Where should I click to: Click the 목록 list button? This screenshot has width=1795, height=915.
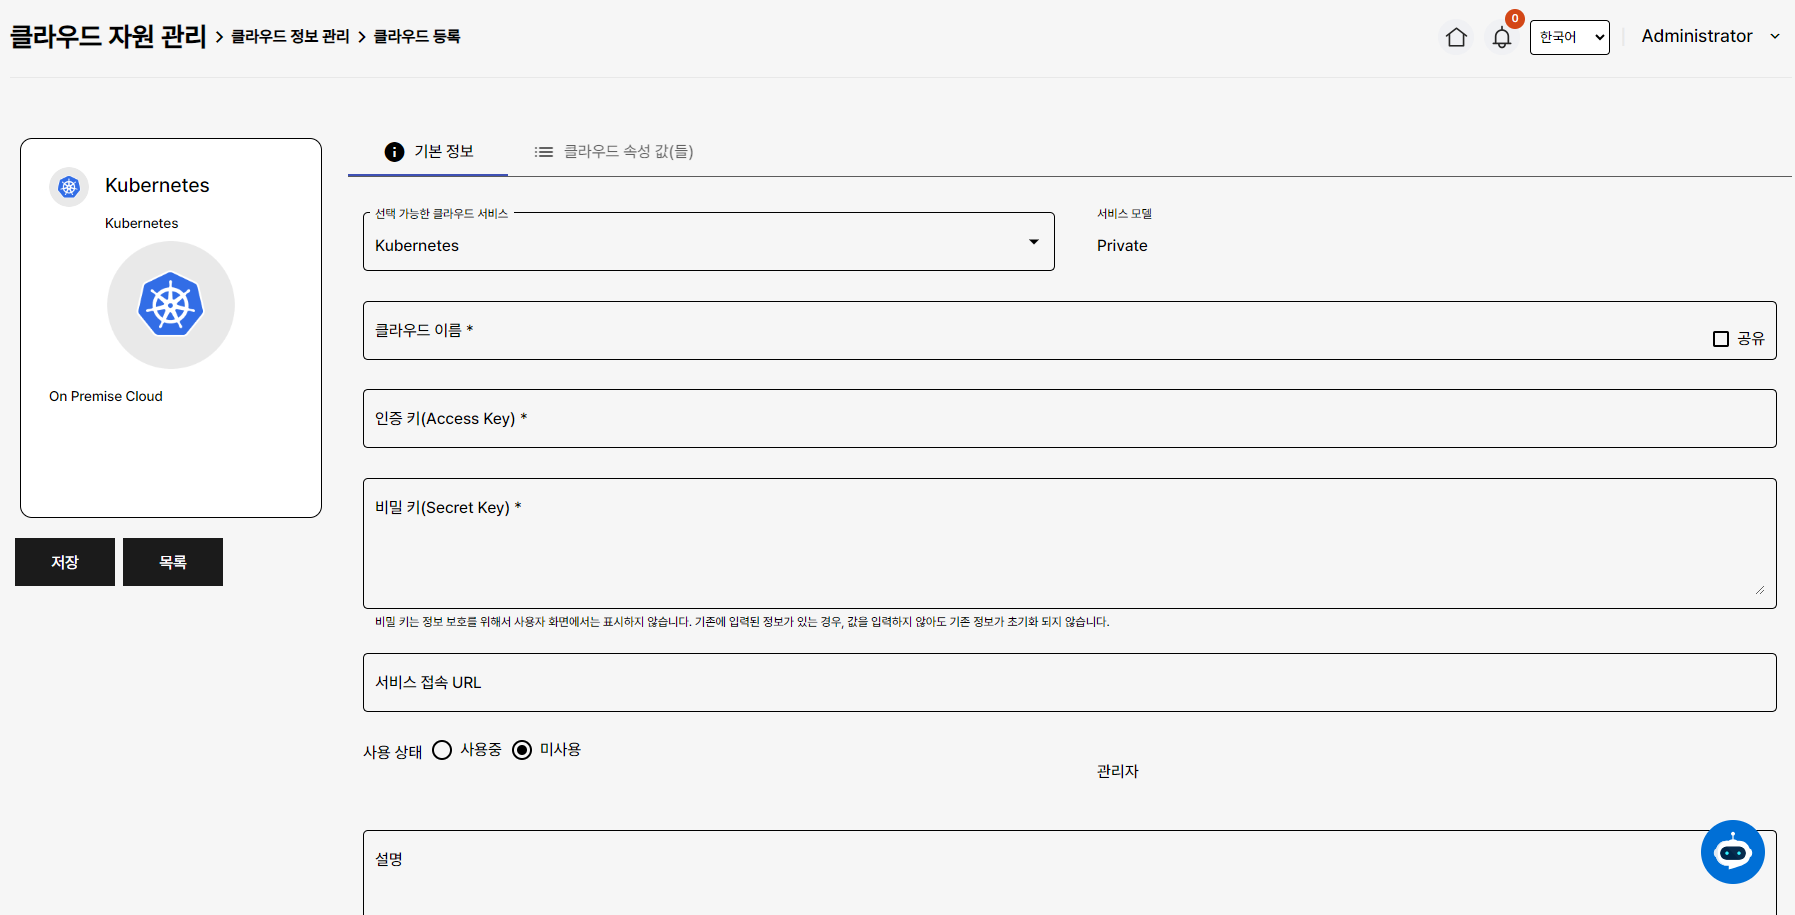point(173,562)
